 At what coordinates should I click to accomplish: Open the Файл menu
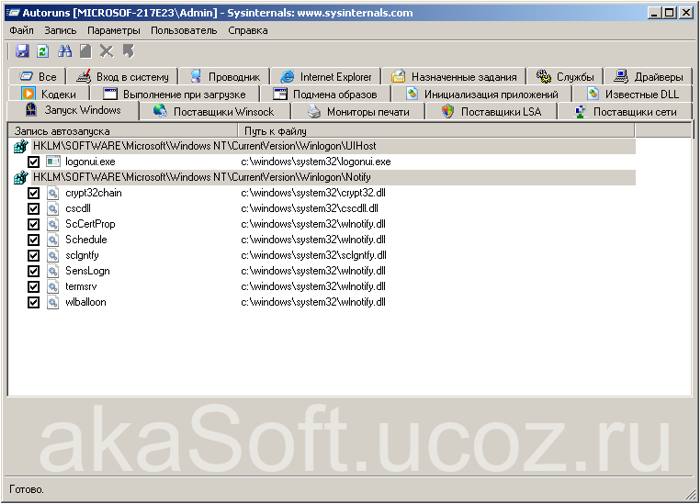pyautogui.click(x=21, y=30)
